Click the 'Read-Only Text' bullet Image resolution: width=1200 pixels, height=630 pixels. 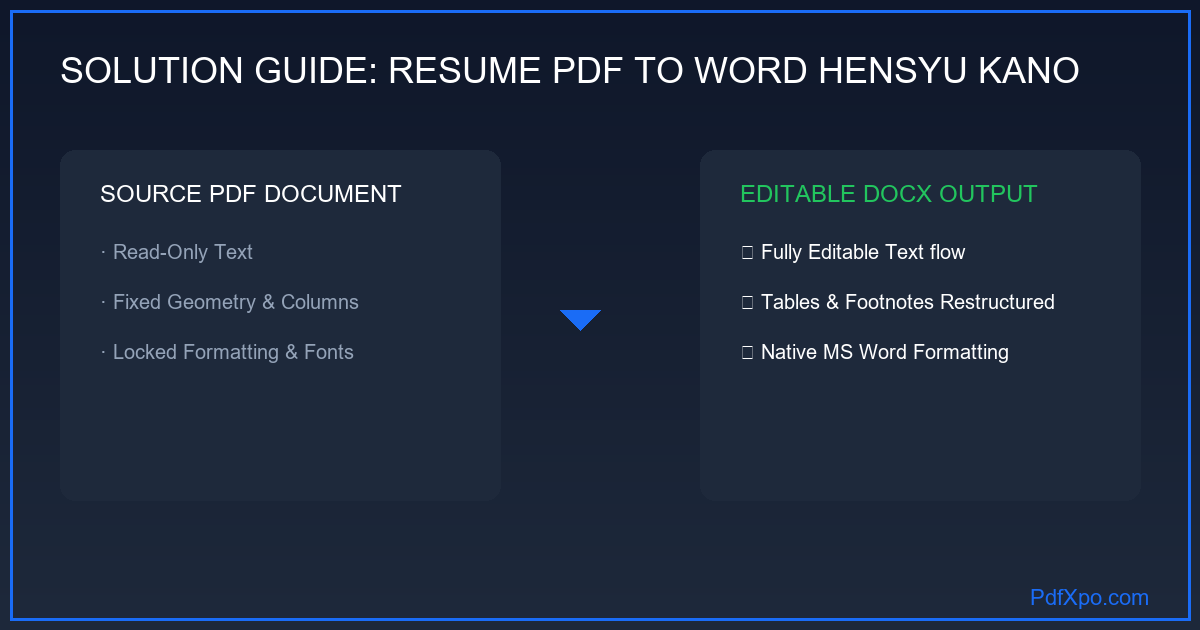coord(177,252)
